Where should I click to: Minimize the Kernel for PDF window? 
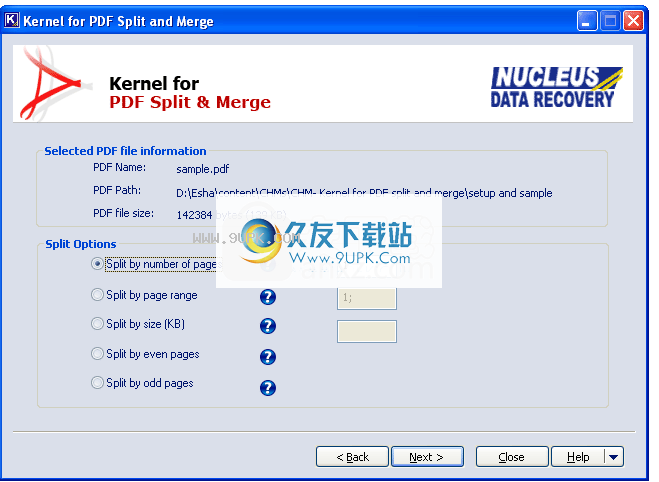[587, 20]
